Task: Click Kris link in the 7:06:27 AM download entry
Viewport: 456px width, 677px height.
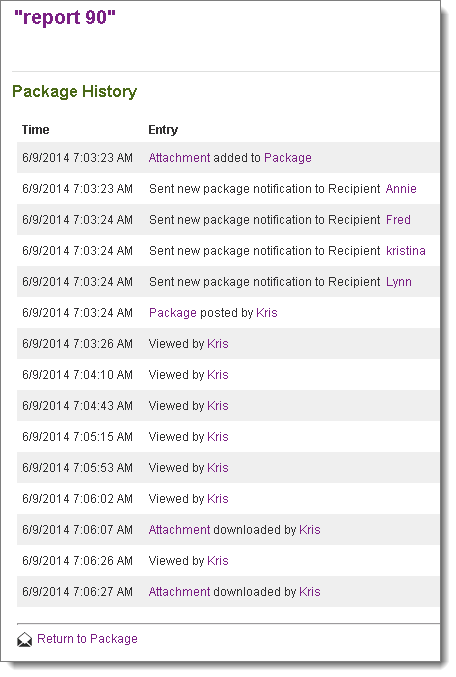Action: (310, 592)
